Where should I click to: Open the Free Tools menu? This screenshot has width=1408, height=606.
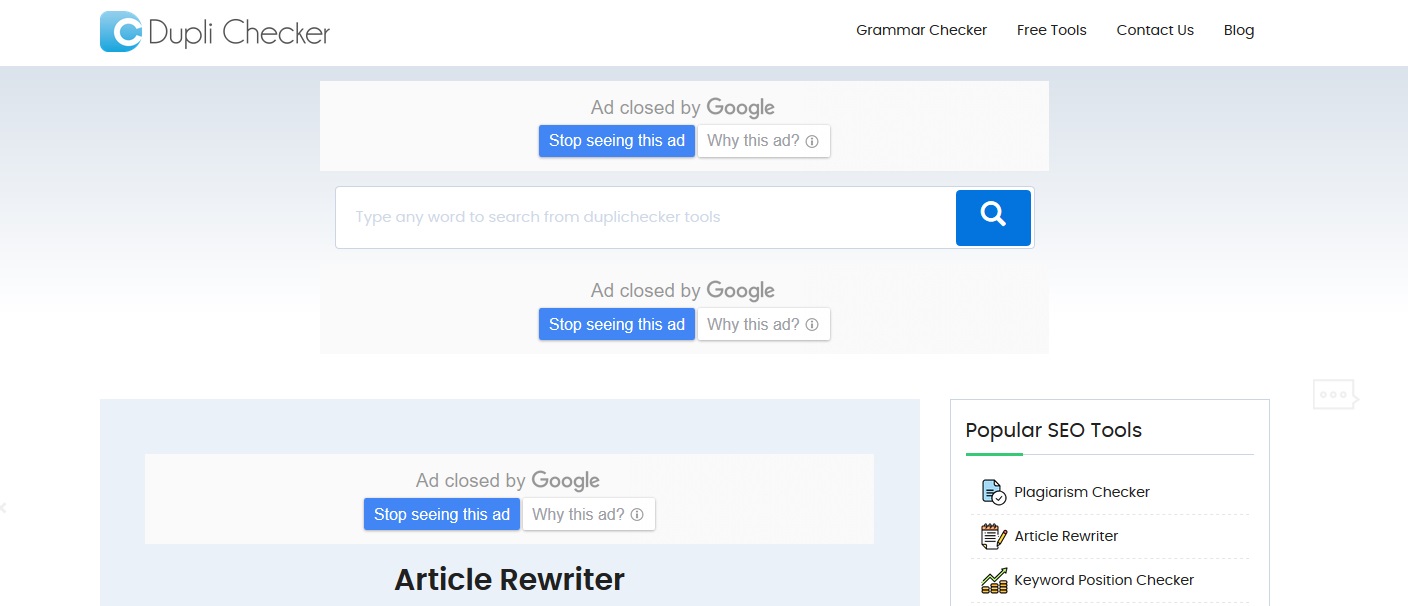pos(1051,30)
